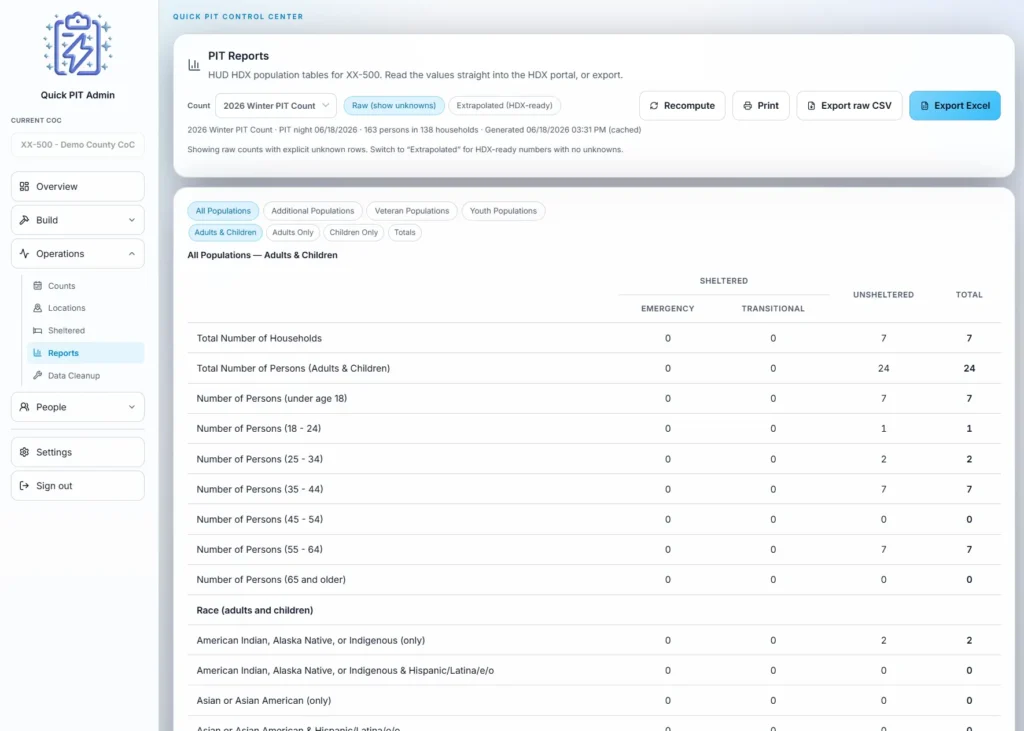1024x731 pixels.
Task: Open the 2026 Winter PIT Count dropdown
Action: click(x=276, y=106)
